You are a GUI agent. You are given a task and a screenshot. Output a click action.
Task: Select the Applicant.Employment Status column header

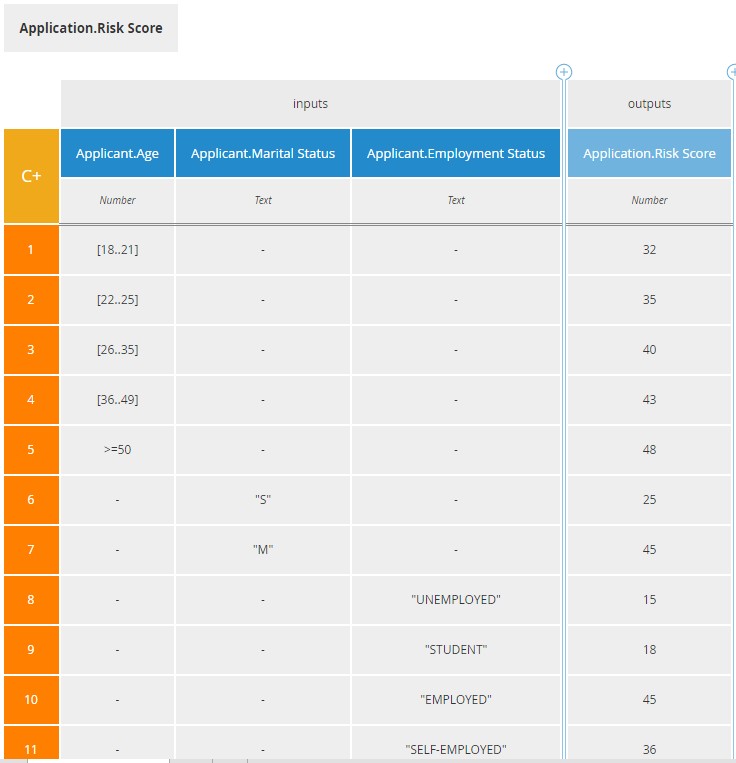pyautogui.click(x=456, y=154)
